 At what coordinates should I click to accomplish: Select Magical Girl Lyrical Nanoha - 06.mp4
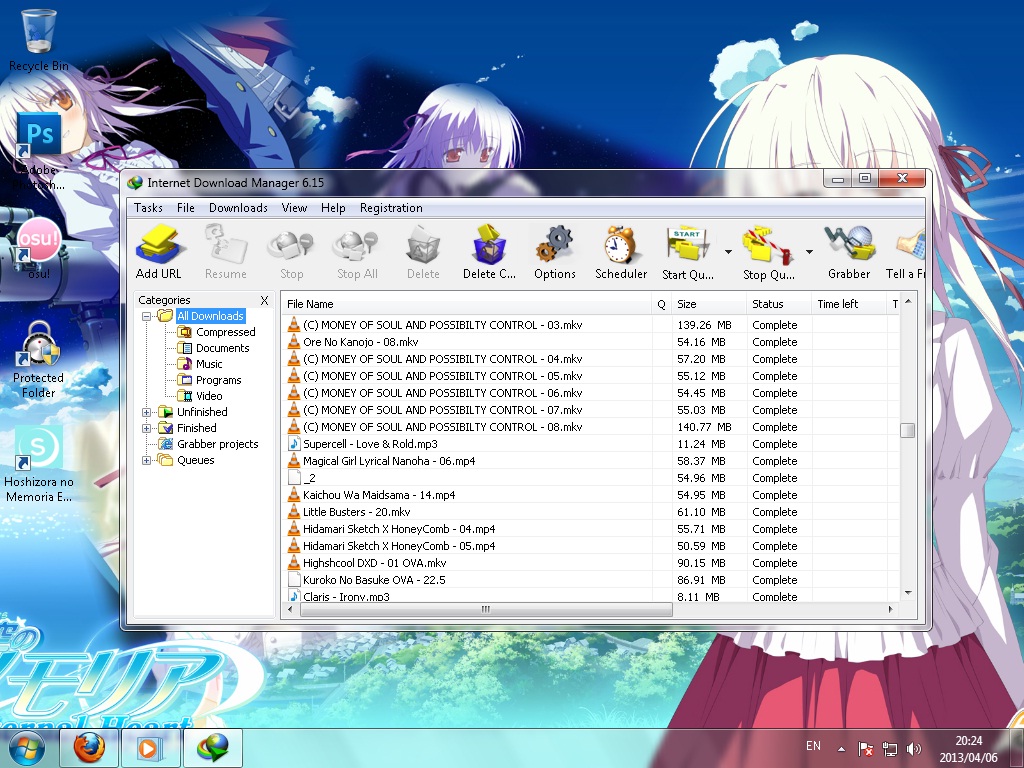point(590,461)
